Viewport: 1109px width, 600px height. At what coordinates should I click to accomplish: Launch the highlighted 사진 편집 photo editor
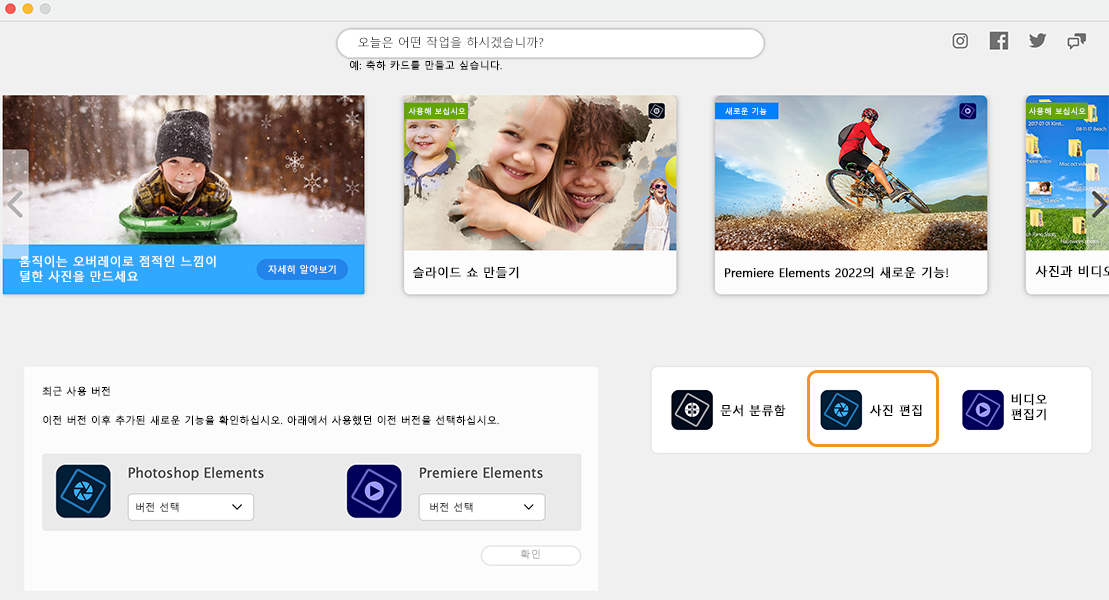[x=871, y=409]
